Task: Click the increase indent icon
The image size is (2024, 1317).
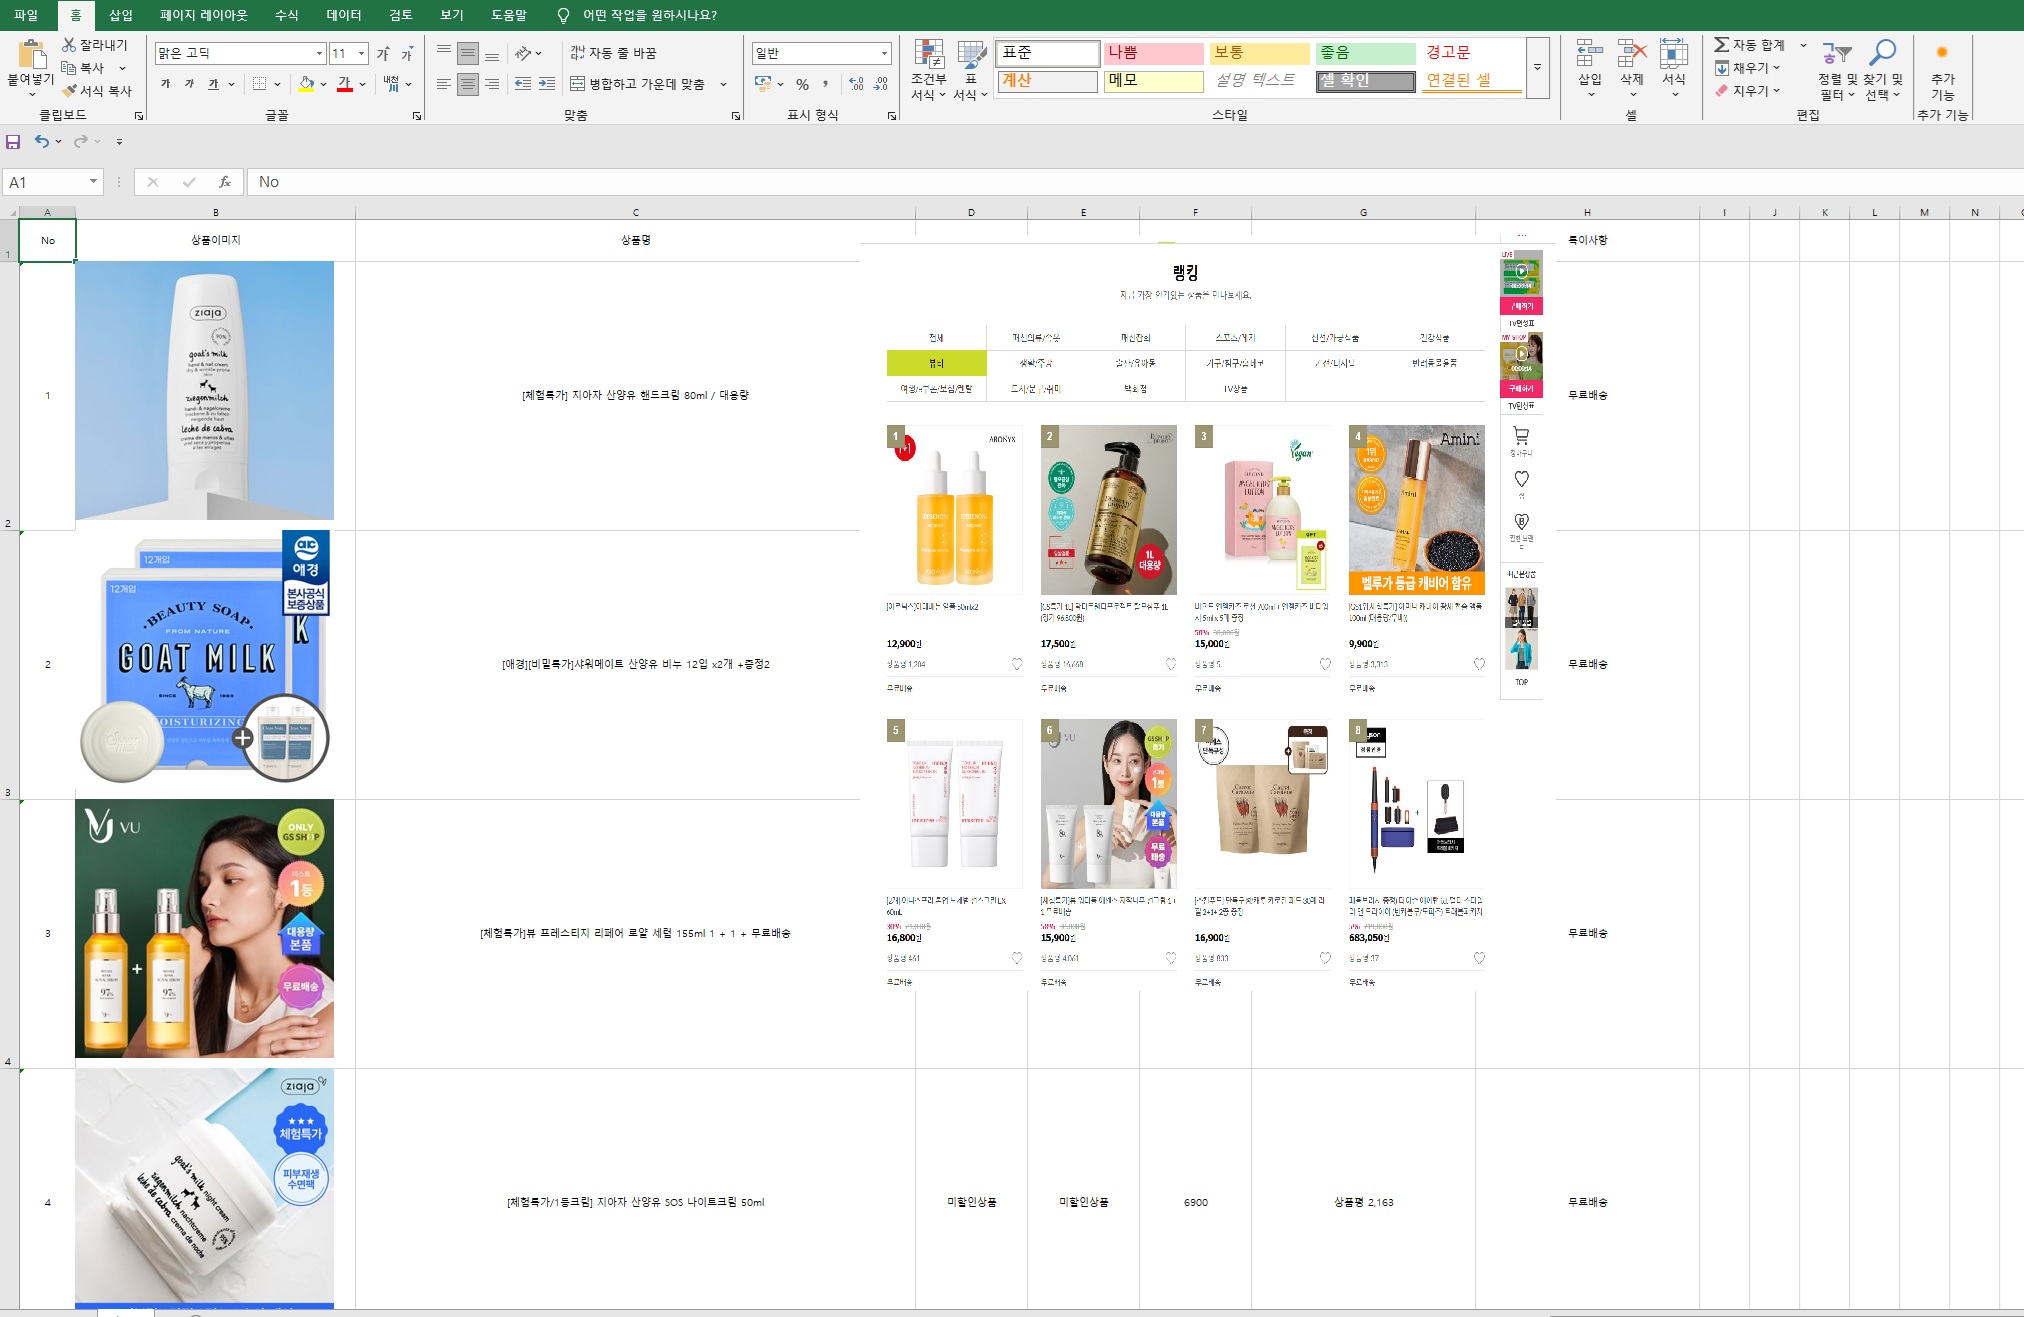Action: point(546,84)
